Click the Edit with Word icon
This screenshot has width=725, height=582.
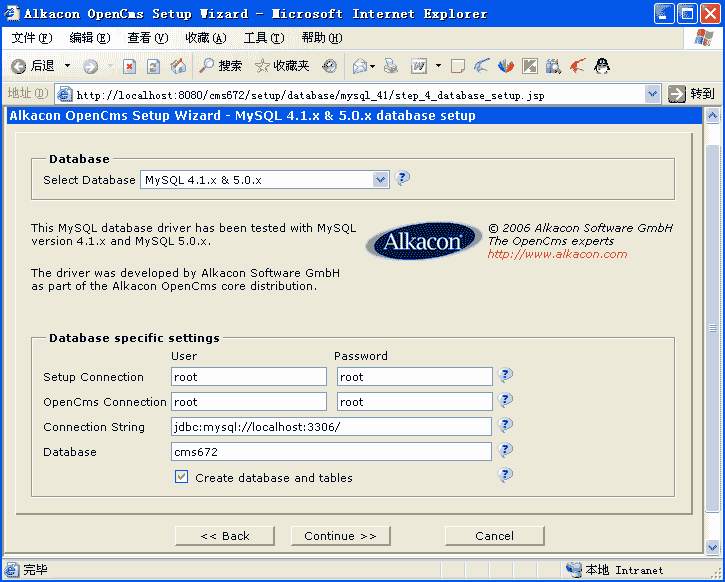[419, 67]
